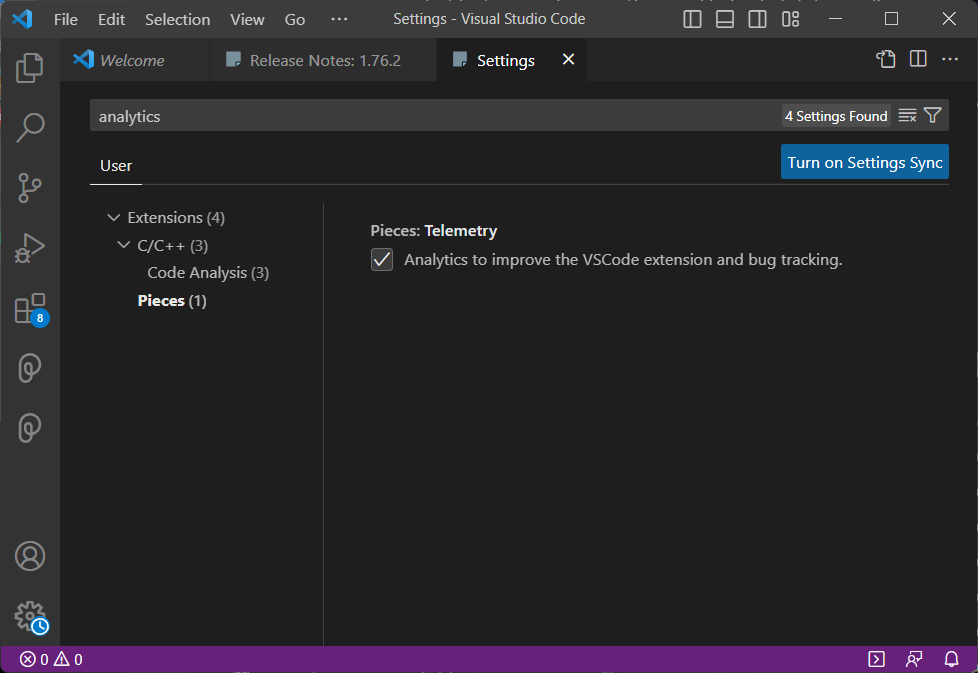The width and height of the screenshot is (978, 673).
Task: Collapse the Extensions (4) tree group
Action: [x=113, y=218]
